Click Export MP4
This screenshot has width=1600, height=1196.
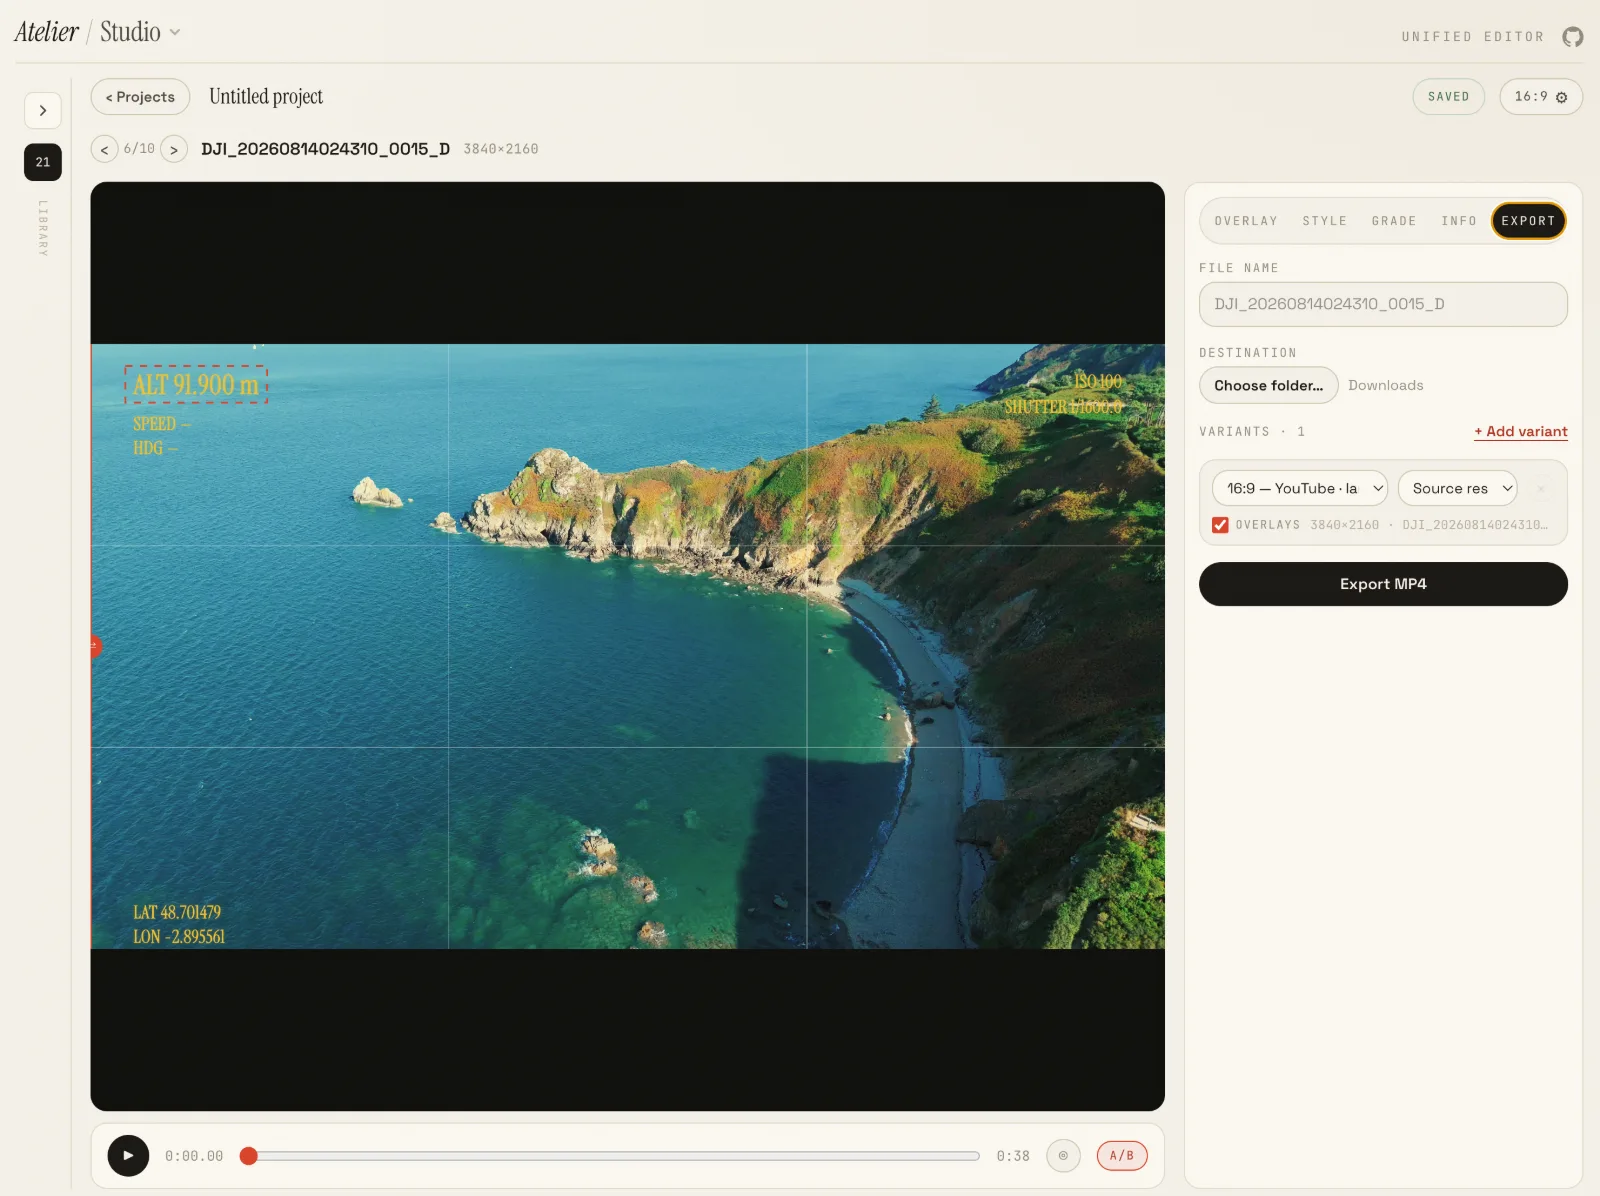[1383, 584]
